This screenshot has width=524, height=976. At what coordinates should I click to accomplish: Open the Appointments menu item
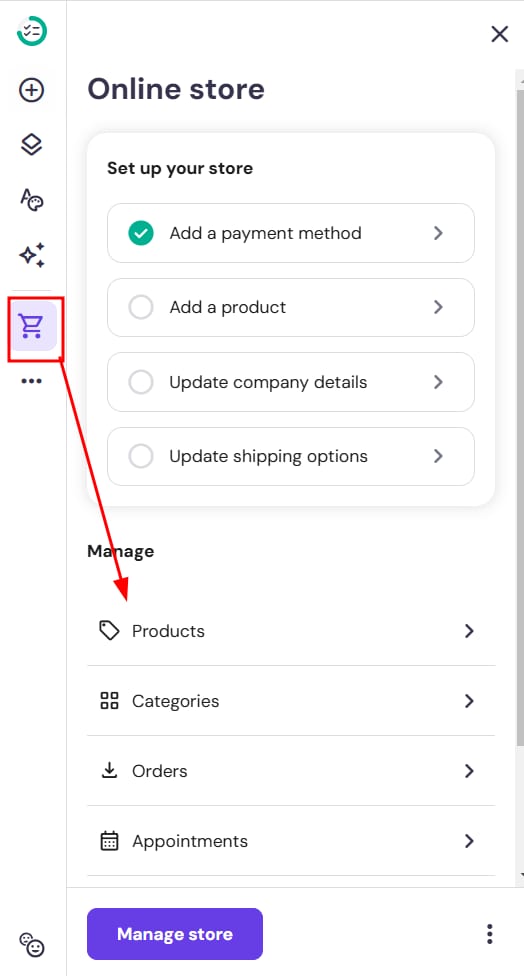point(291,841)
